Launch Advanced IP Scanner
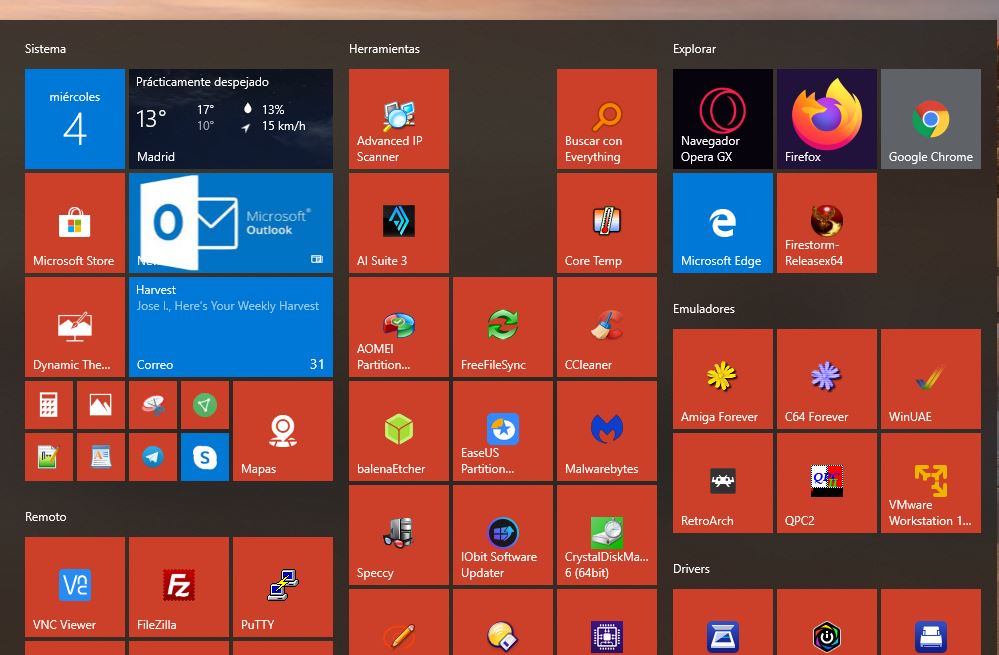The image size is (999, 655). click(399, 119)
